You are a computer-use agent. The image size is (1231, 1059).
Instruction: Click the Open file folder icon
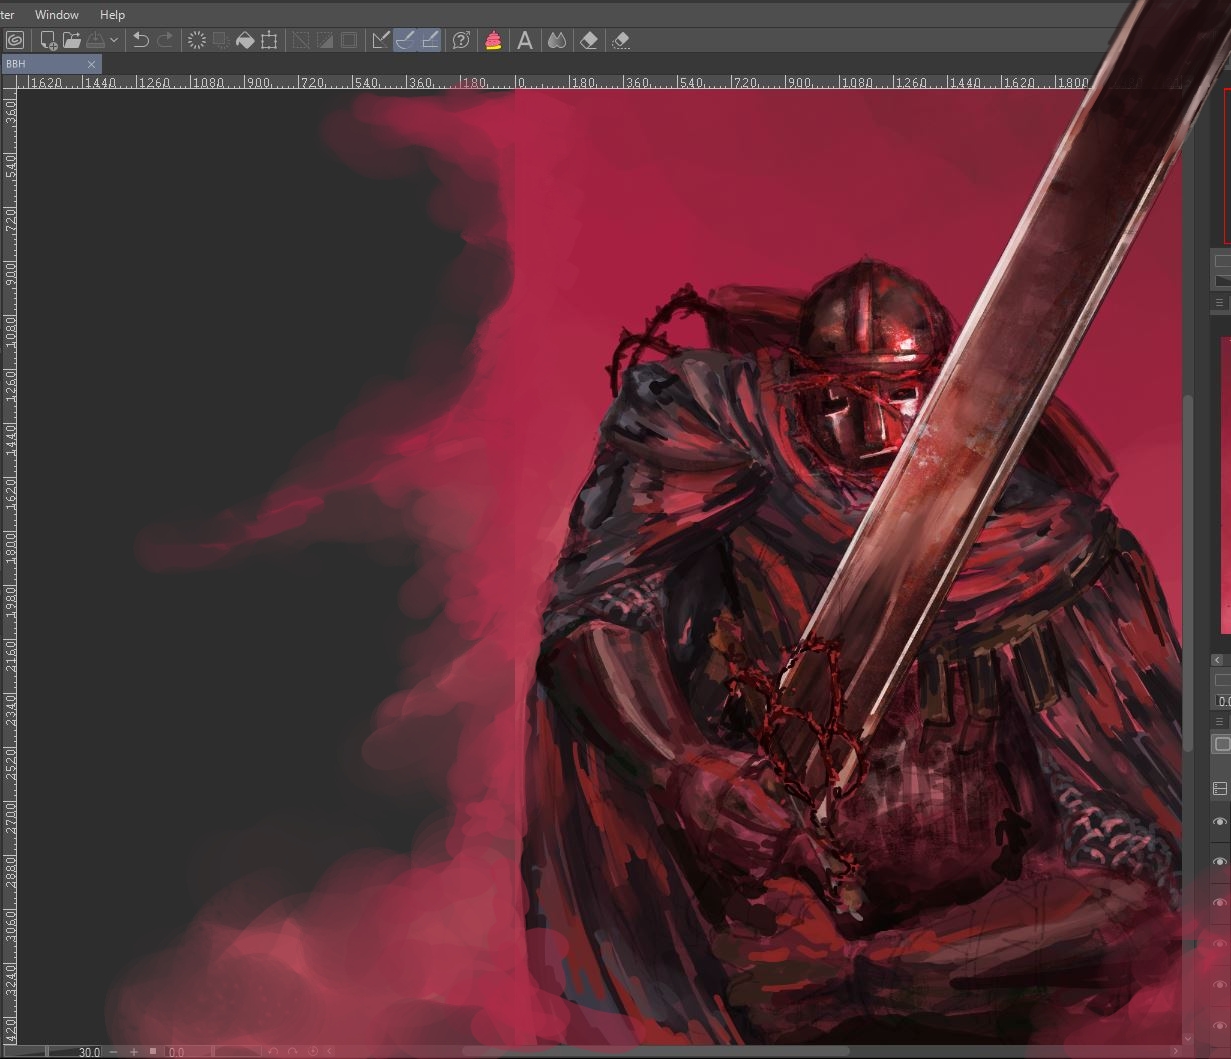click(71, 40)
